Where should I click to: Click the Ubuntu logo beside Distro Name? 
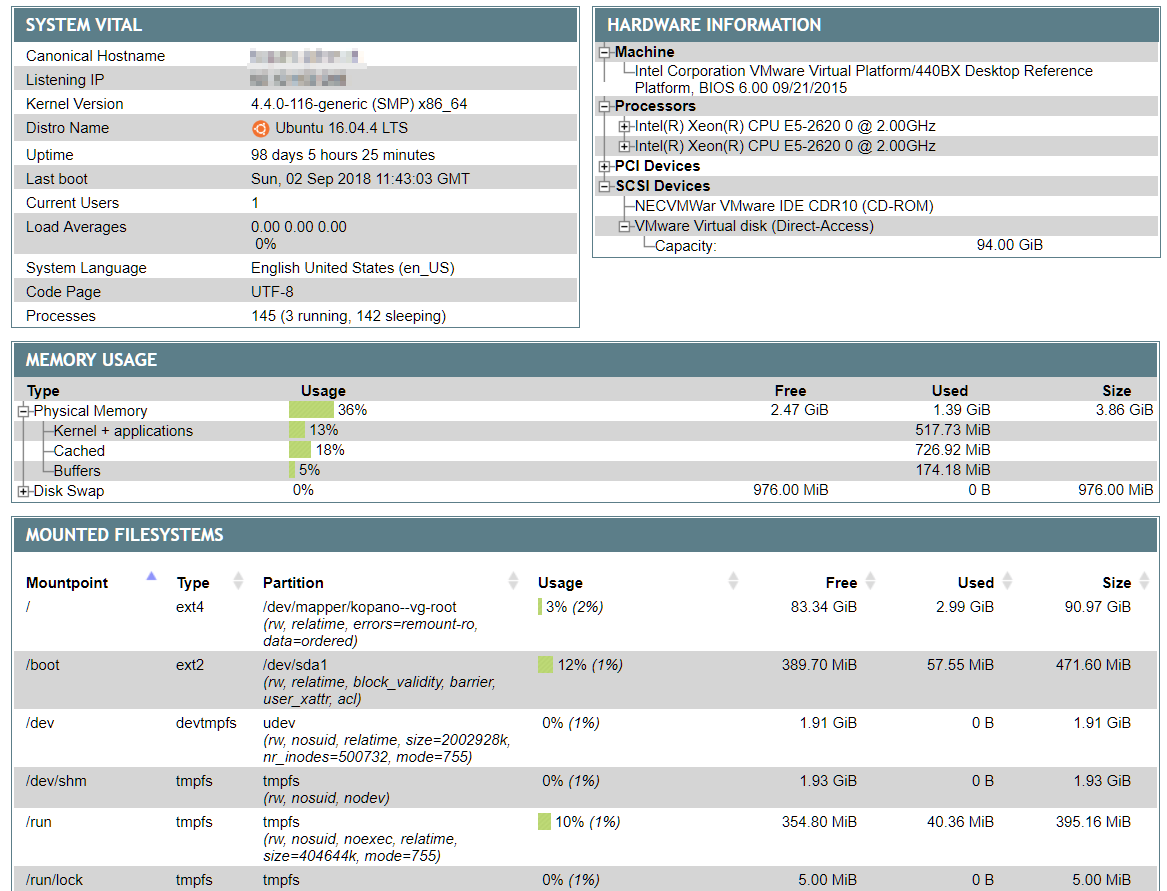click(x=260, y=128)
